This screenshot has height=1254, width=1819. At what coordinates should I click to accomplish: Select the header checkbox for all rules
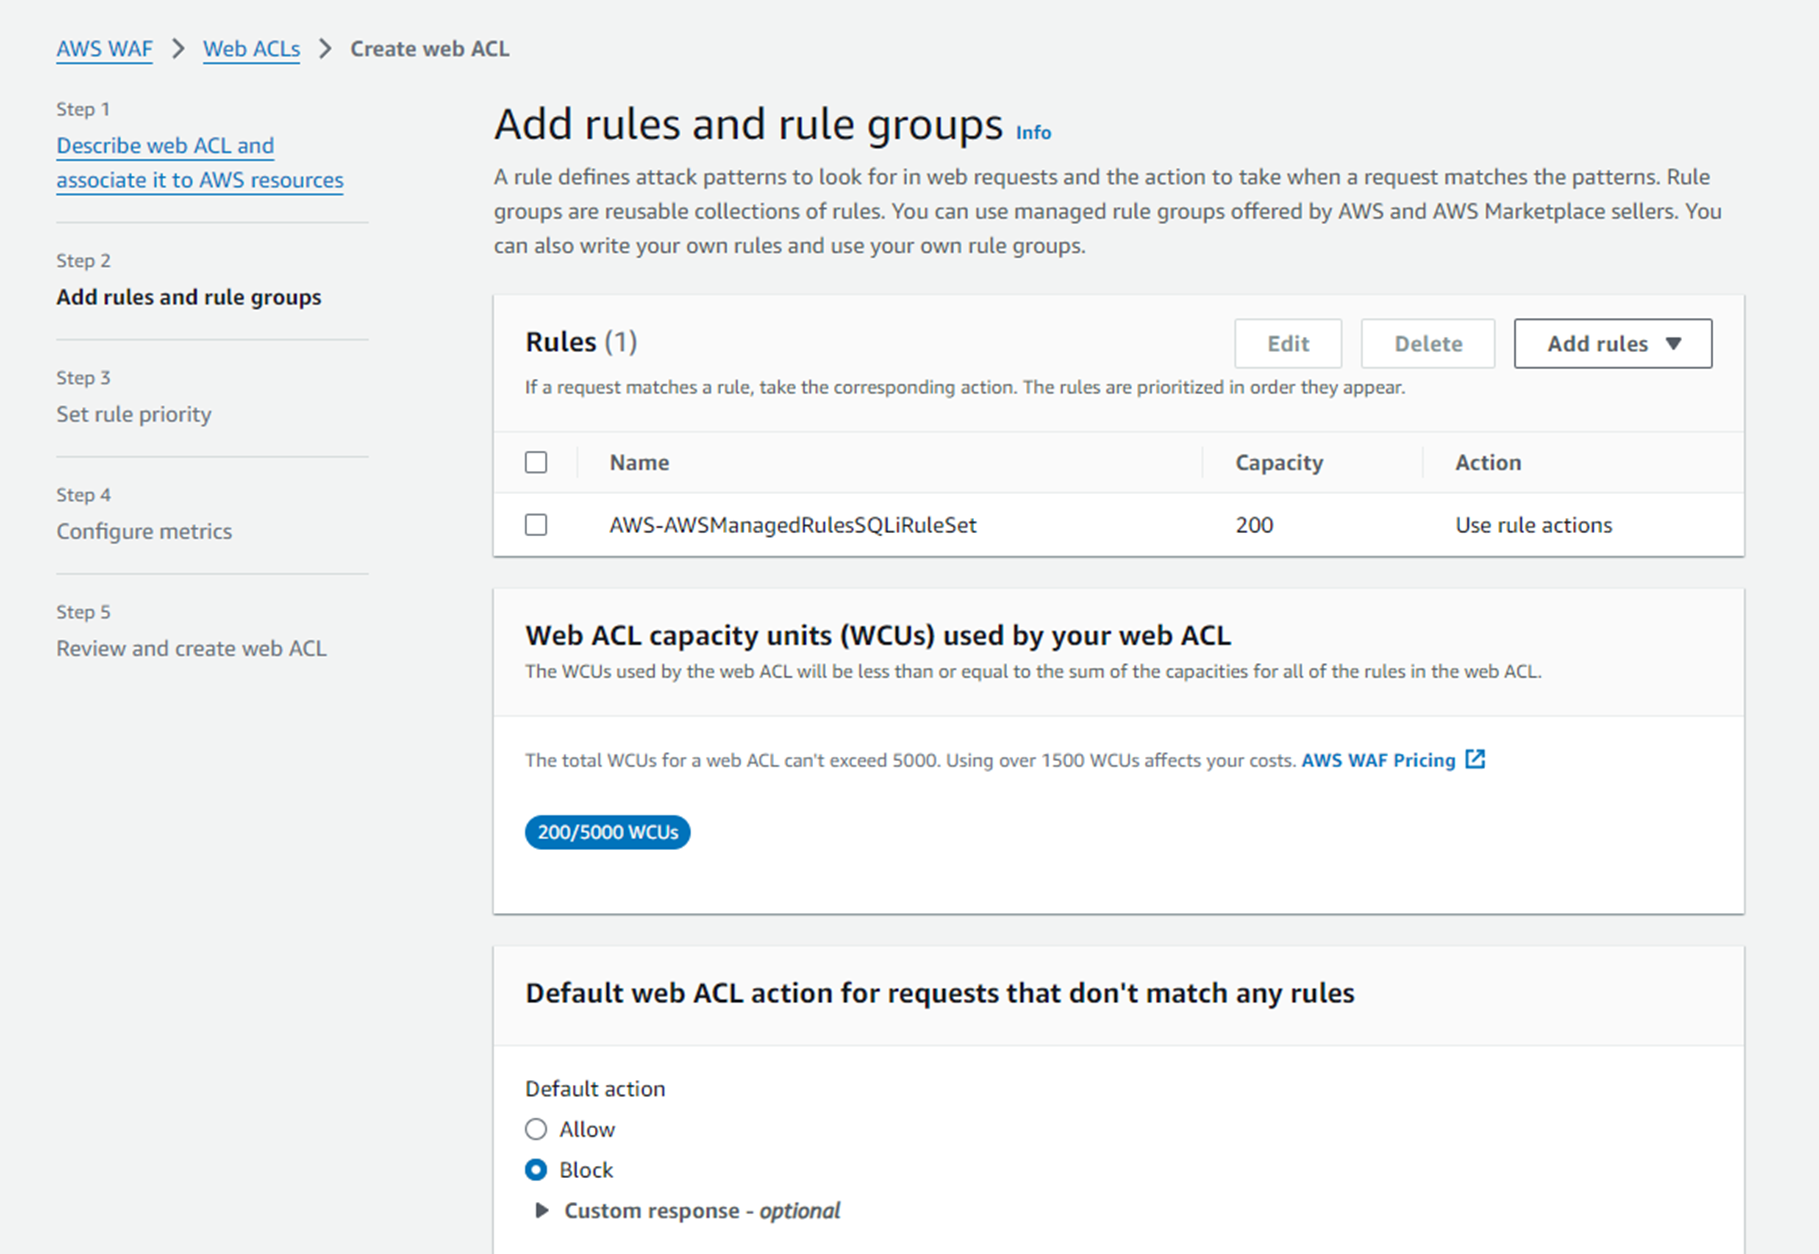(536, 462)
